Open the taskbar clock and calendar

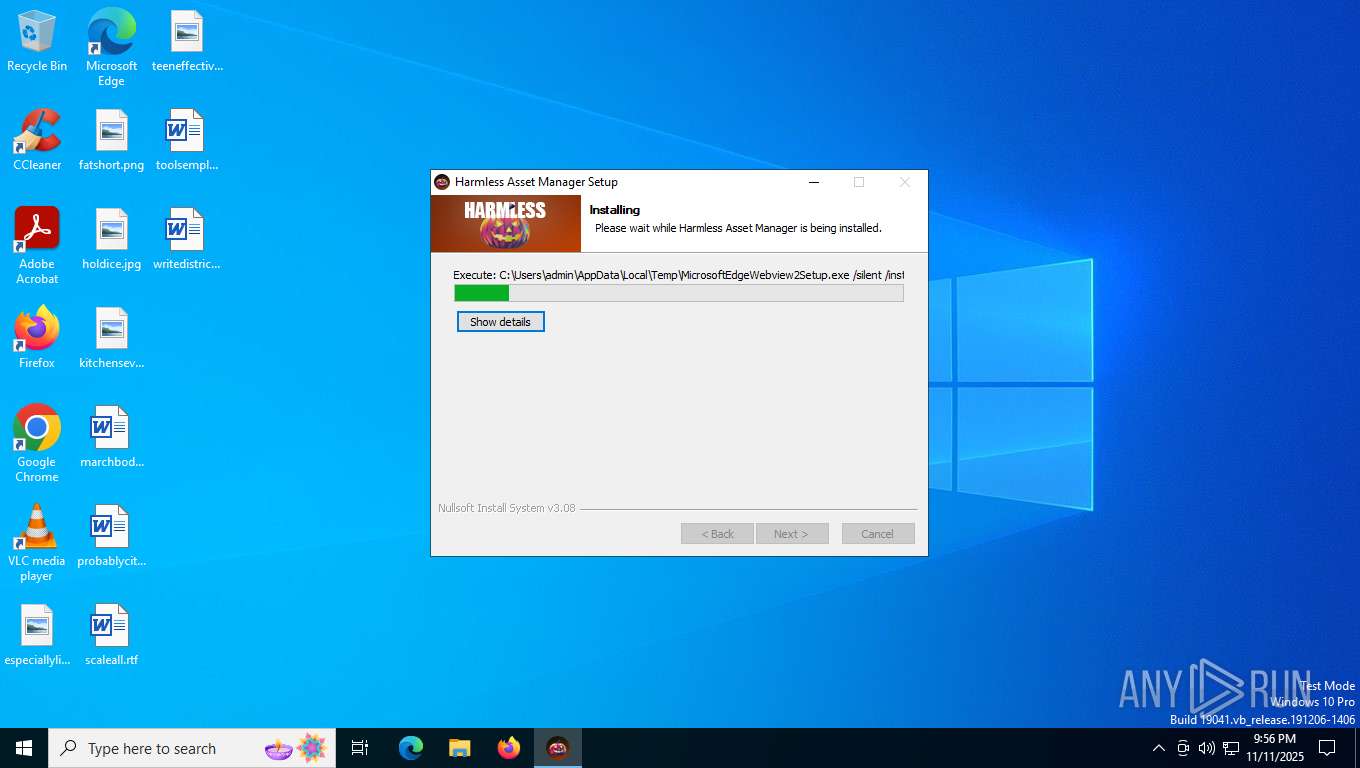[x=1274, y=748]
